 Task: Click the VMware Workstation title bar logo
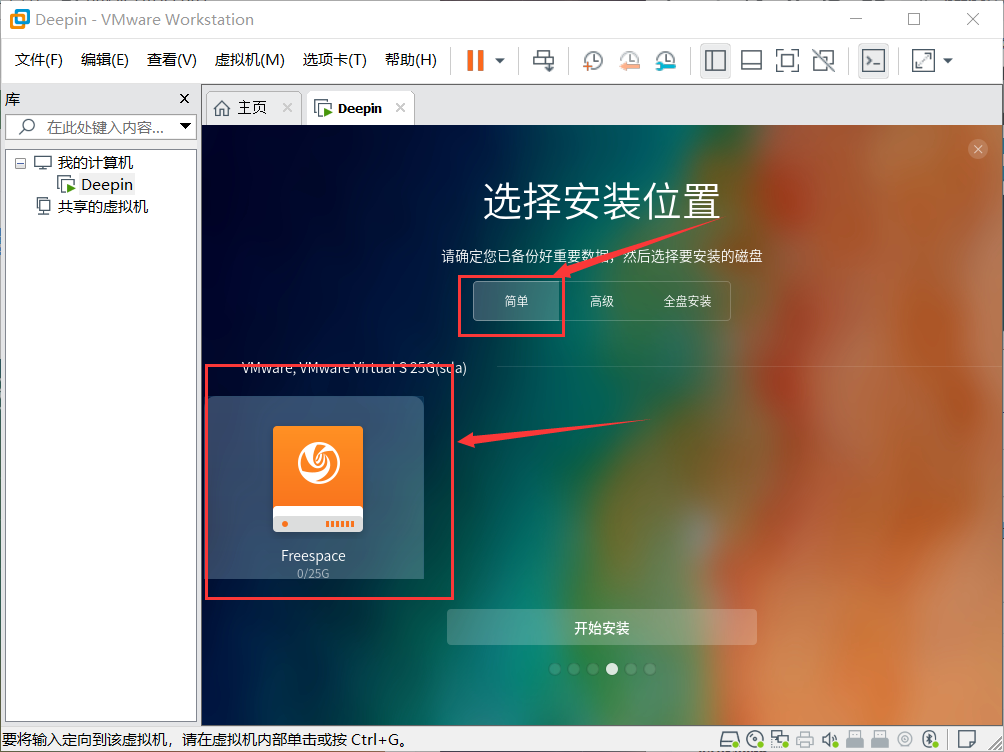click(x=19, y=19)
